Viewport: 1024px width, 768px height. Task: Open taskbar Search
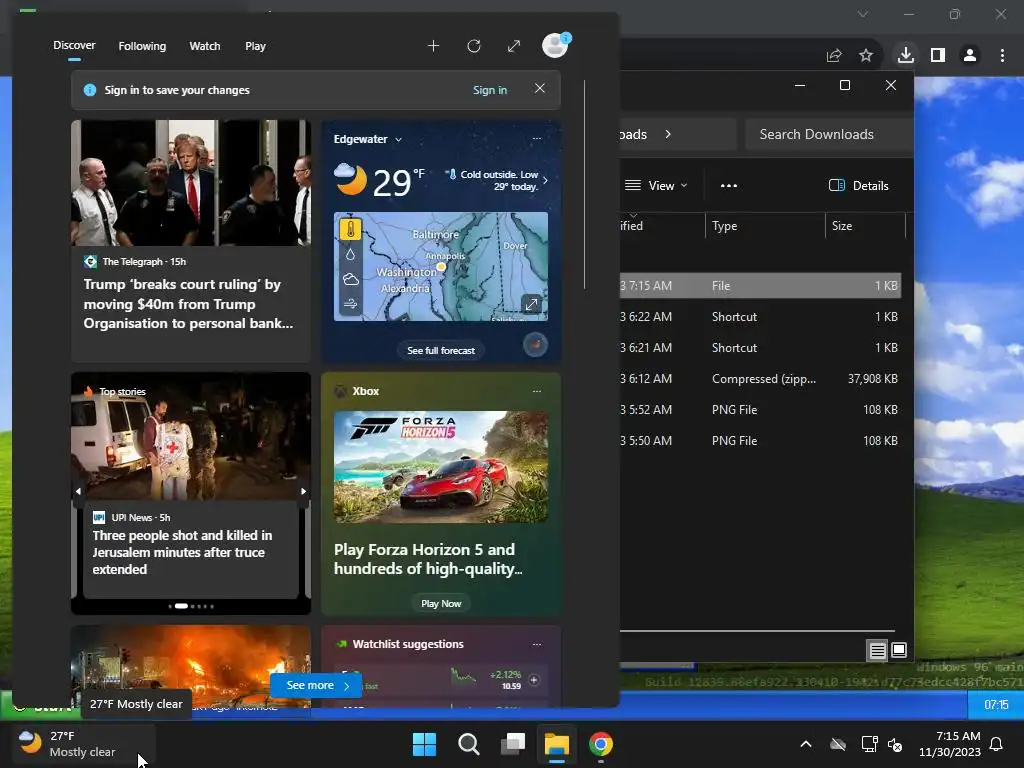469,744
